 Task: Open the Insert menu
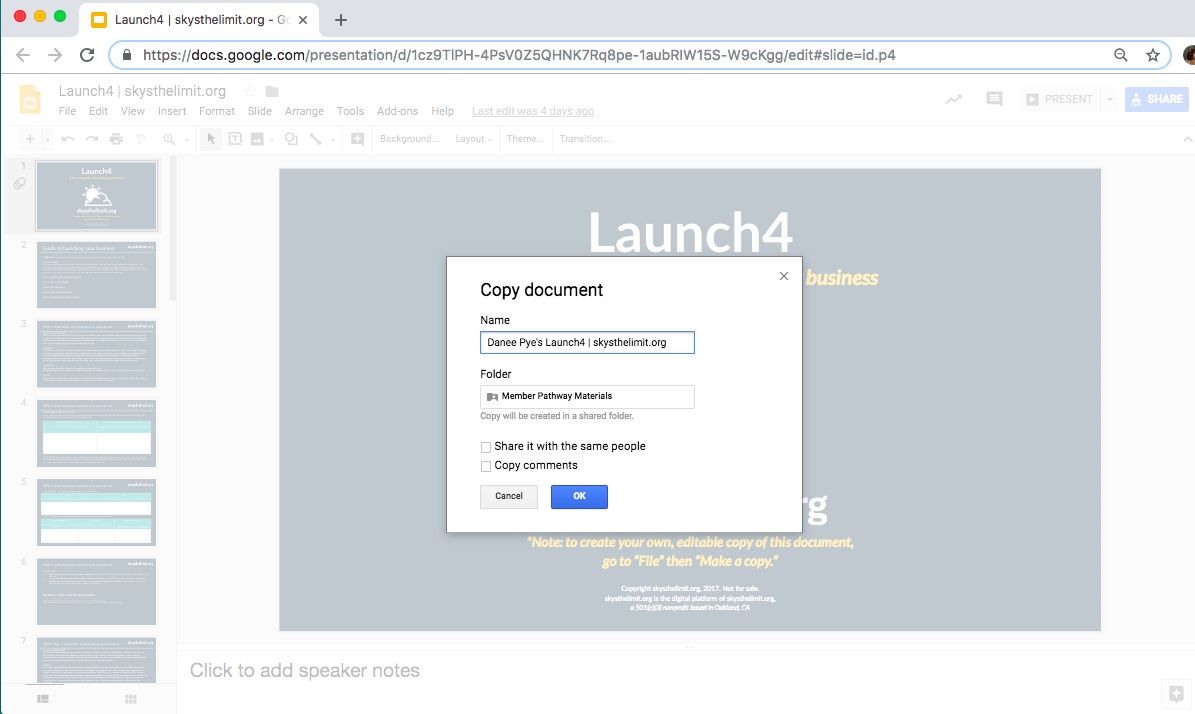click(x=172, y=111)
